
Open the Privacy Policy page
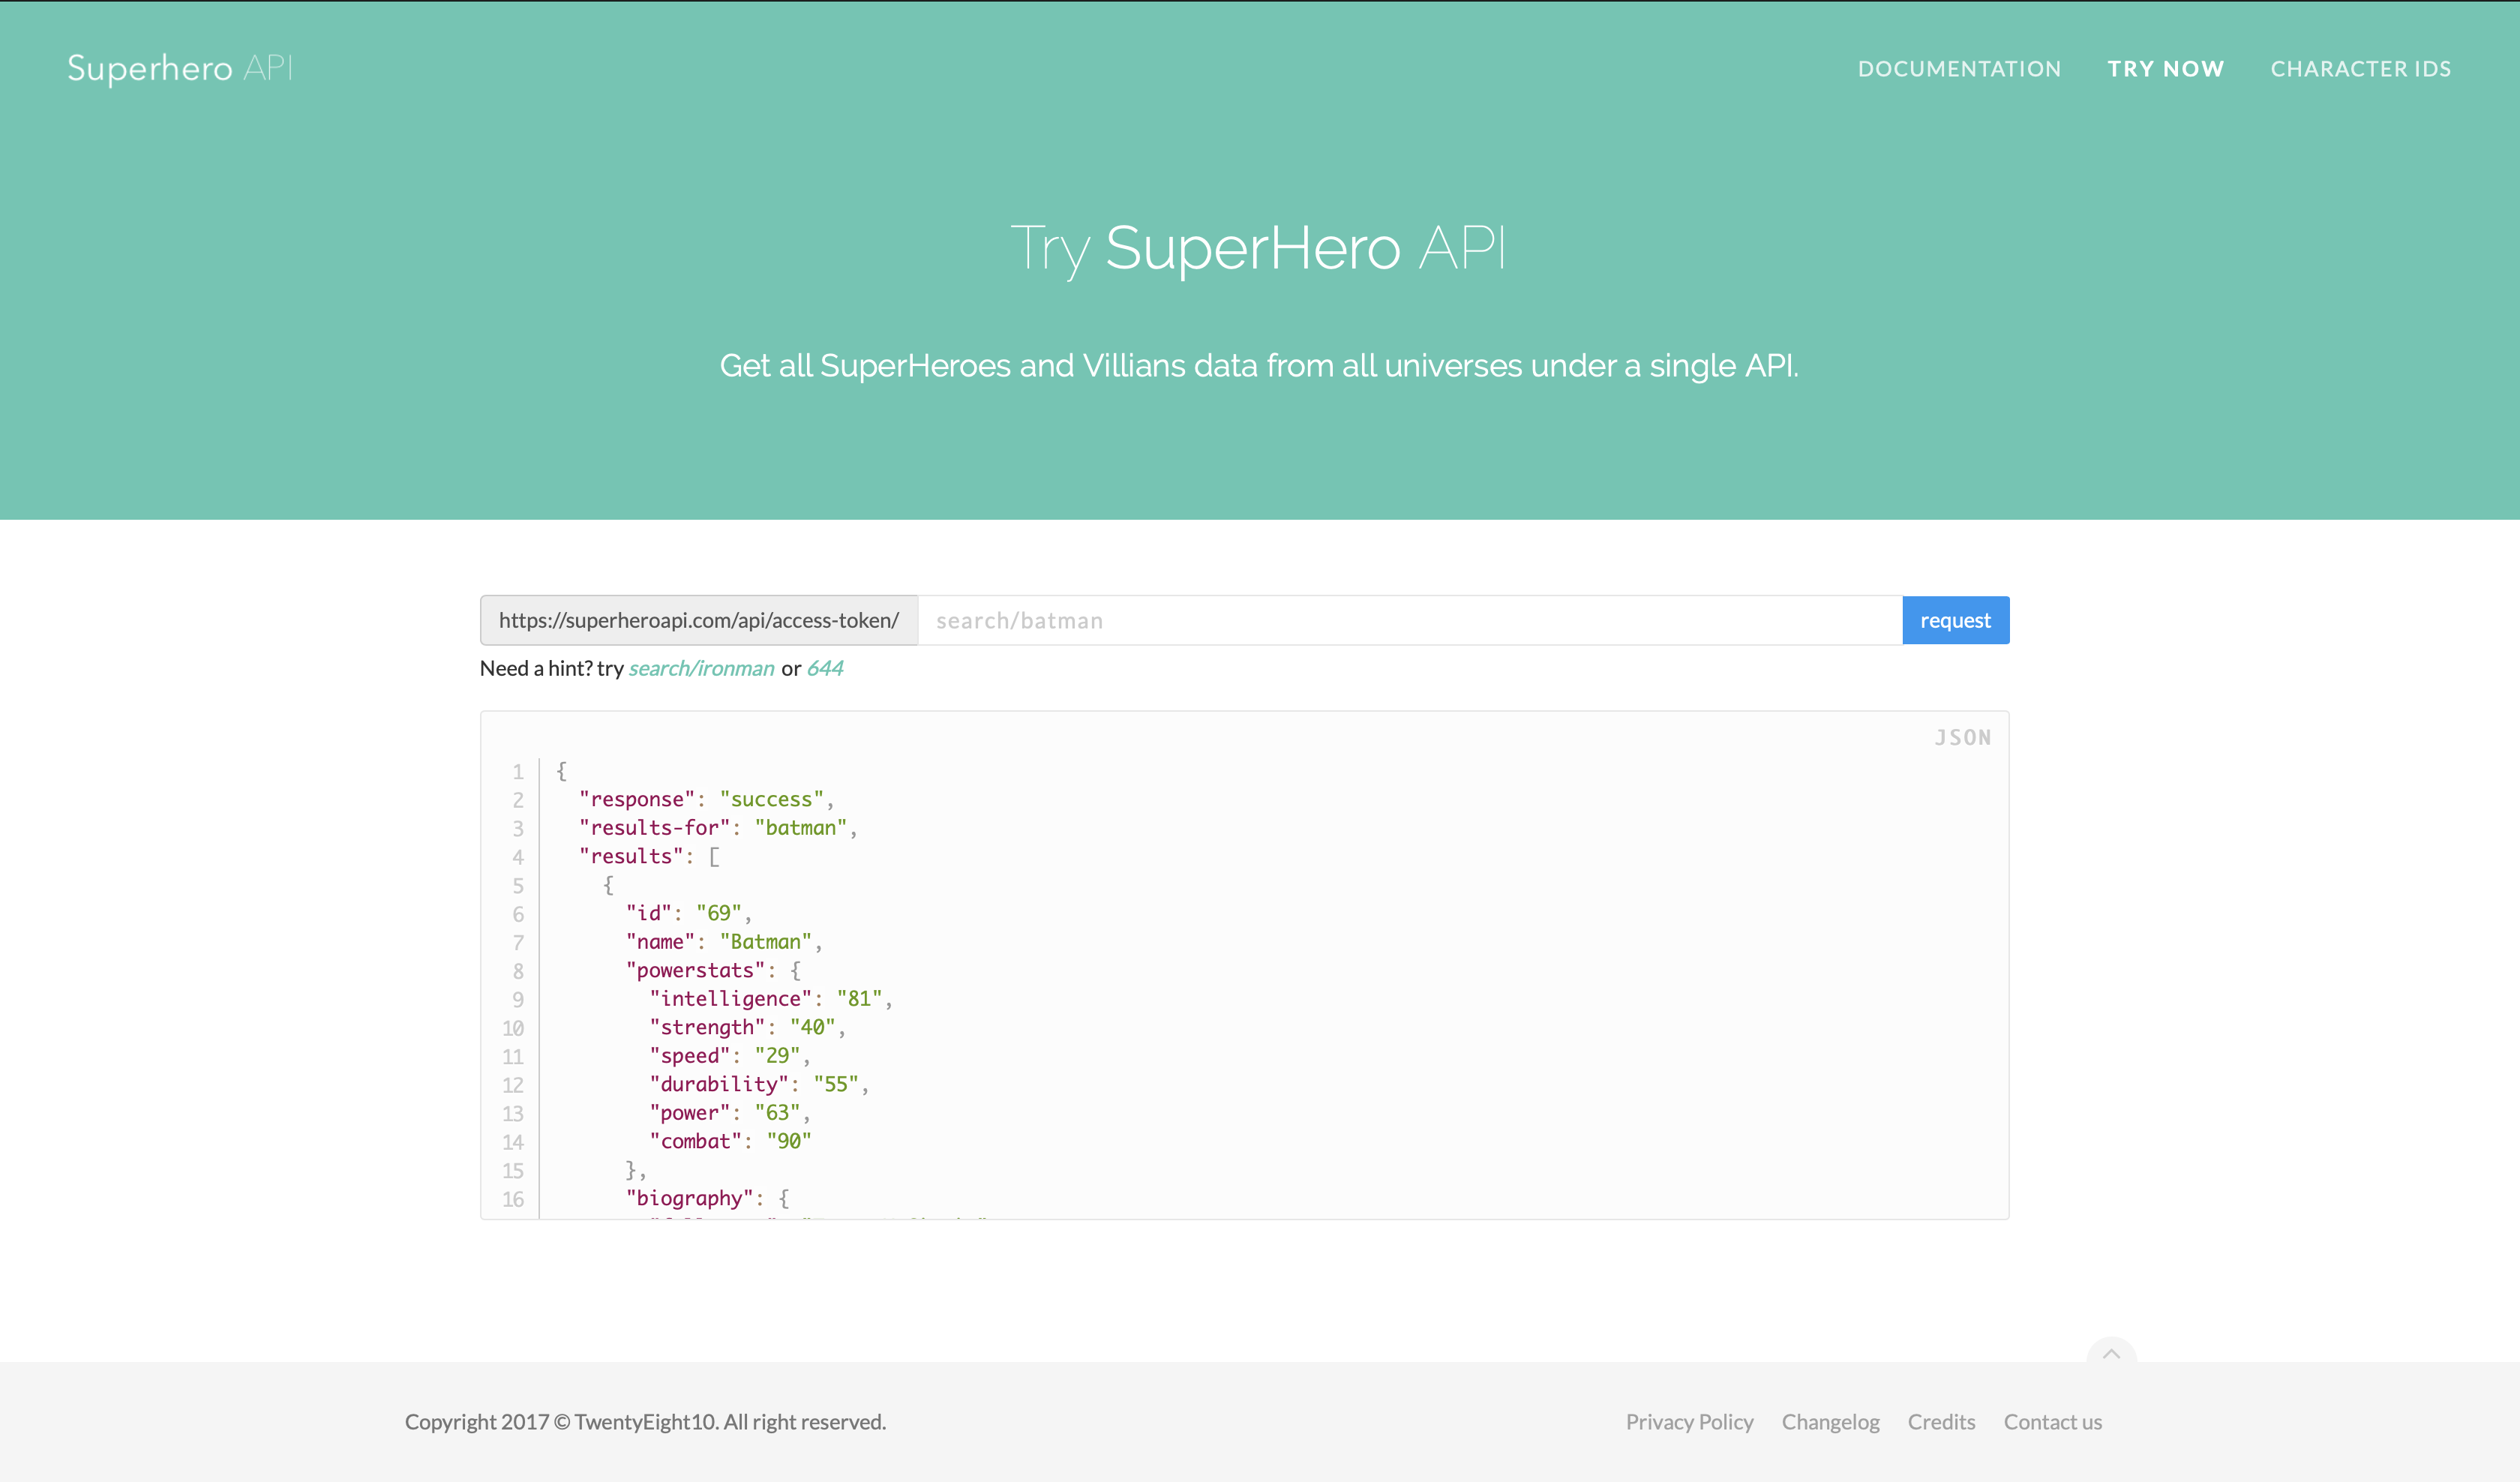coord(1689,1421)
